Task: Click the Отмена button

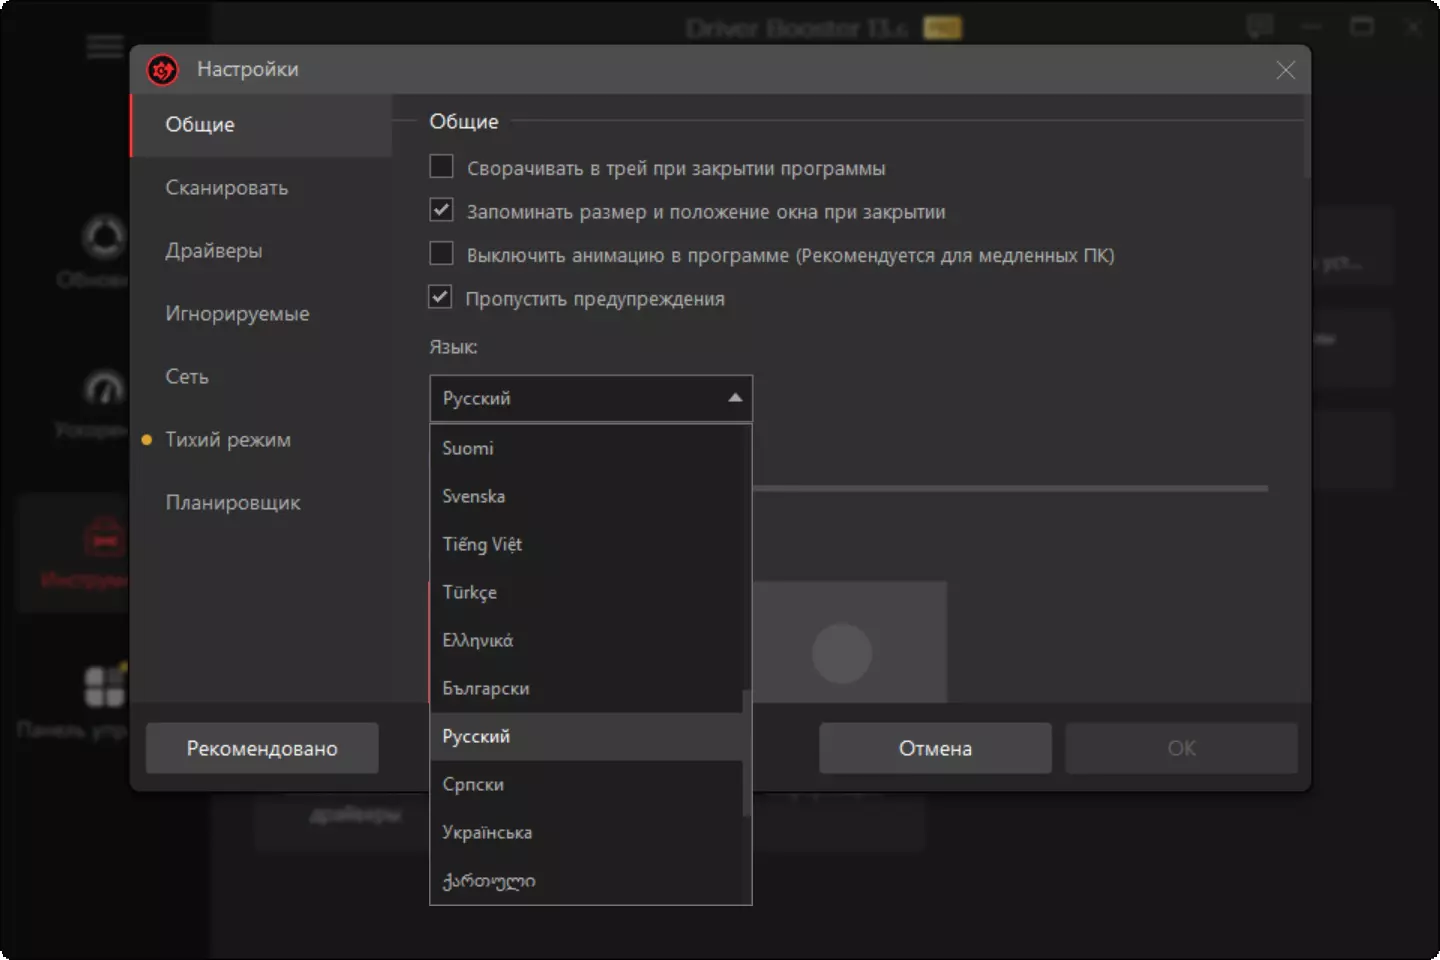Action: (935, 748)
